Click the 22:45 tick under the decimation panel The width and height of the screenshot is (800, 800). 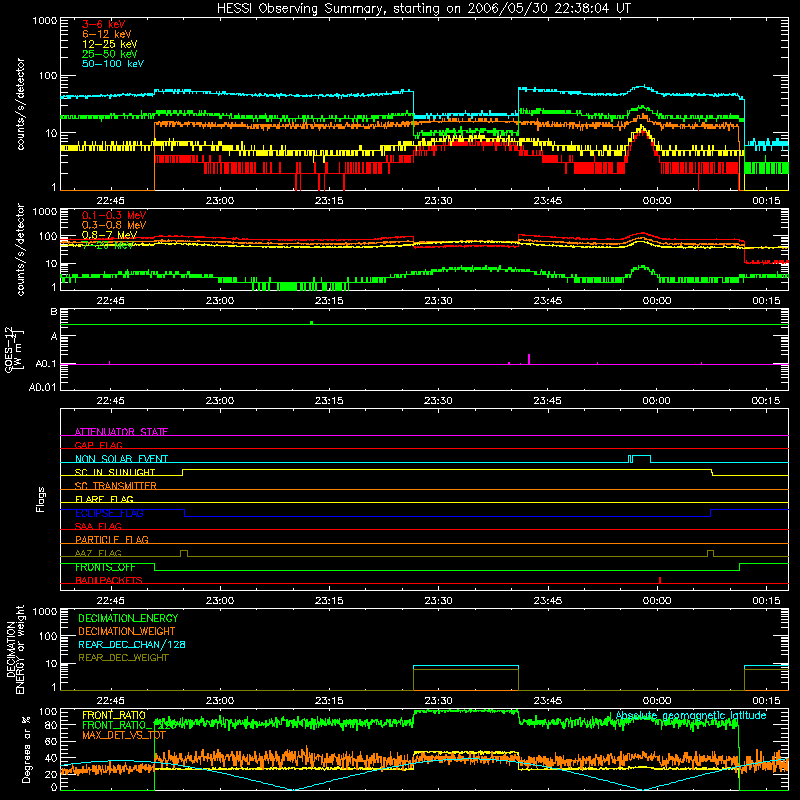tap(110, 701)
